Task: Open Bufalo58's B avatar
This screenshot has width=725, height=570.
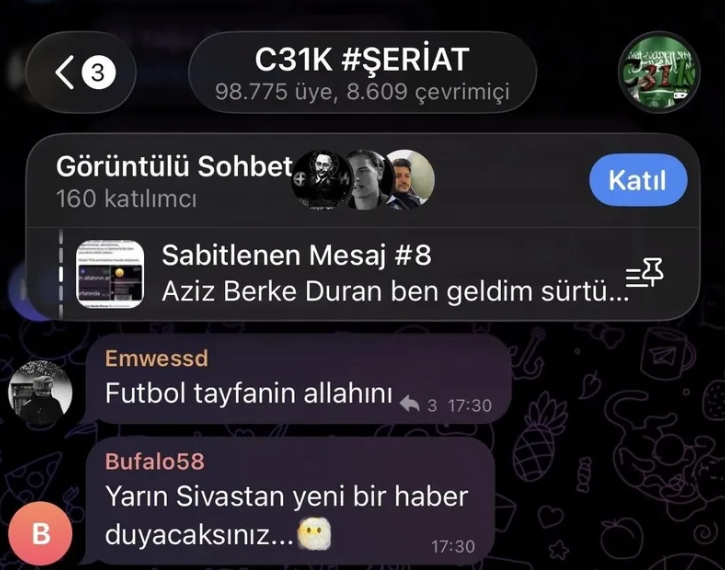Action: pyautogui.click(x=41, y=533)
